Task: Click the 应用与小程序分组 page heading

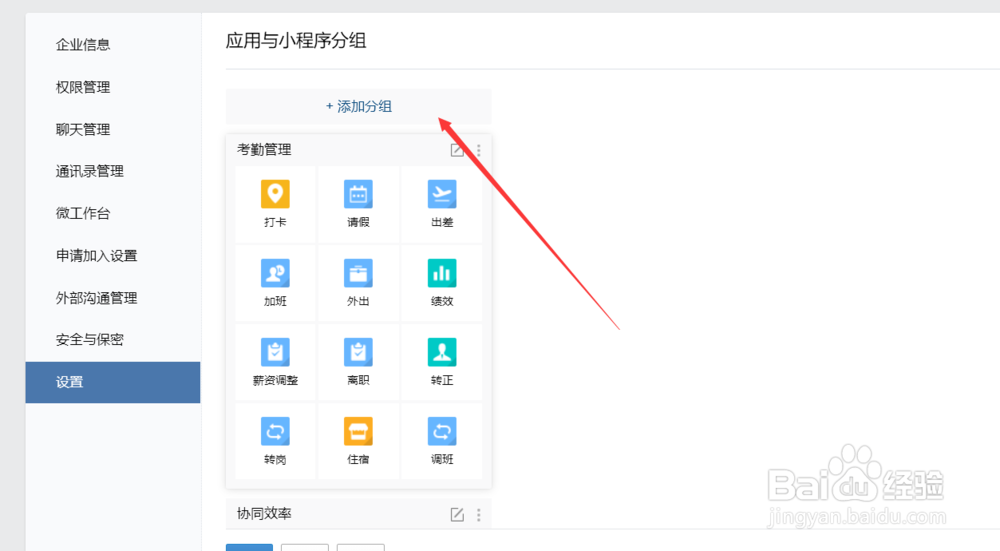Action: (296, 41)
